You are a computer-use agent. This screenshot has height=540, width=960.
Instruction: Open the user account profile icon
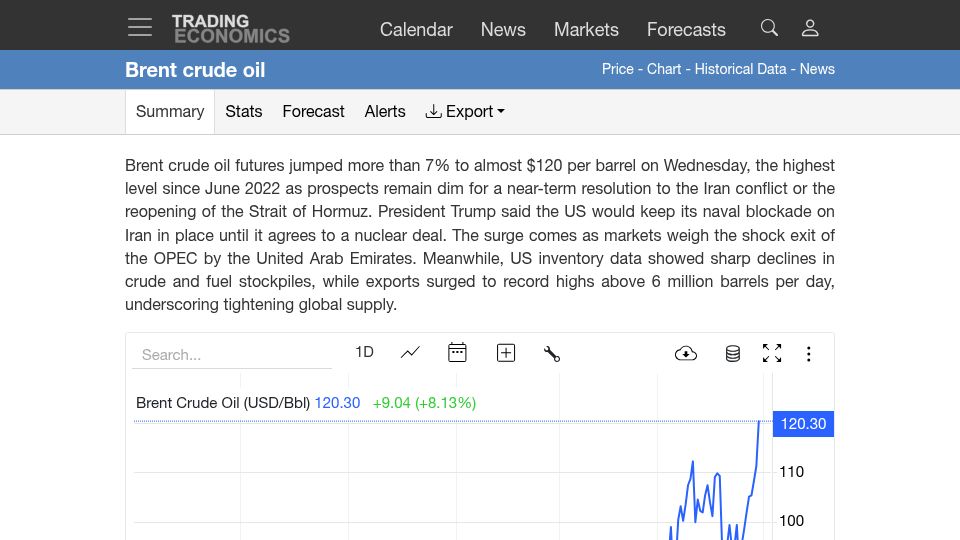point(810,28)
